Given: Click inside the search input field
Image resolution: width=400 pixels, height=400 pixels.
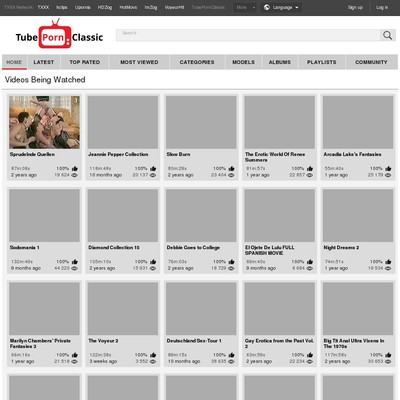Looking at the screenshot, I should coord(248,35).
